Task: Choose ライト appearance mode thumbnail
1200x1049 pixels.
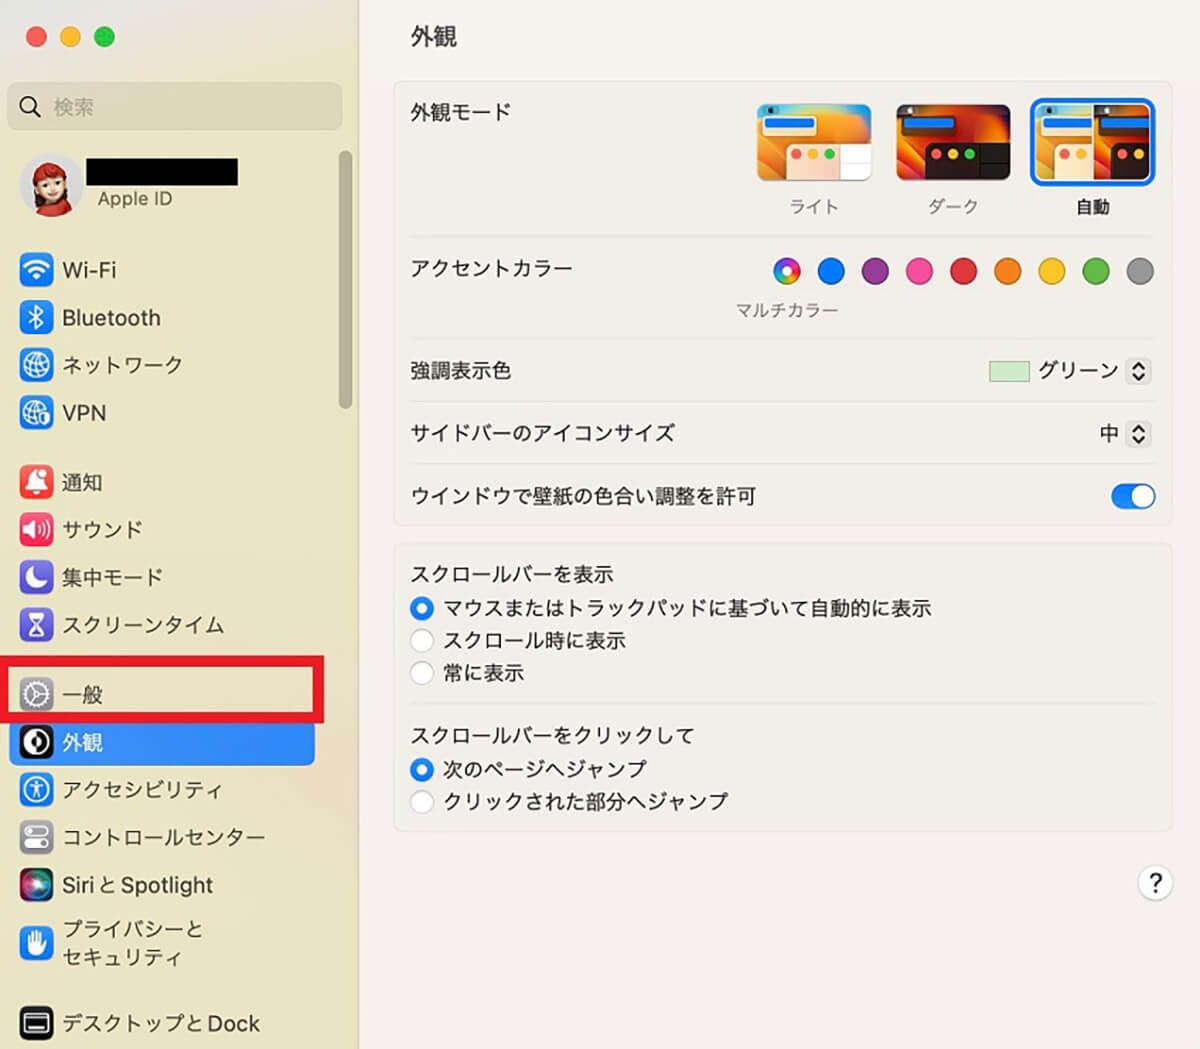Action: point(814,143)
